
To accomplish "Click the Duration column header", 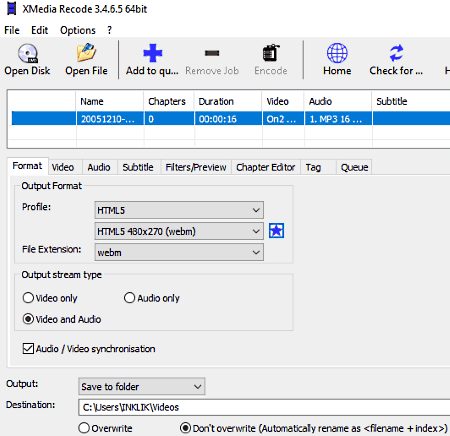I will (x=228, y=101).
